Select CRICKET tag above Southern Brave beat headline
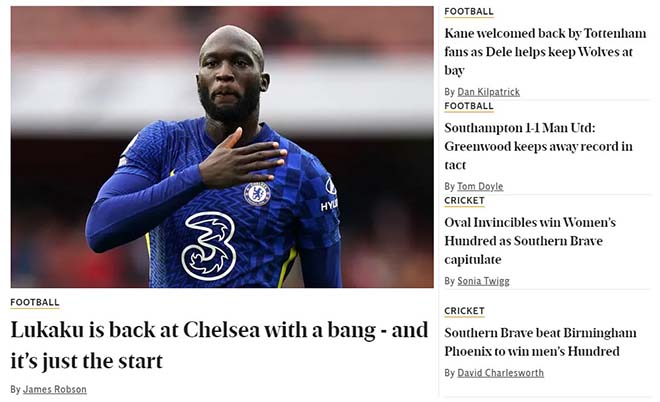 [464, 311]
